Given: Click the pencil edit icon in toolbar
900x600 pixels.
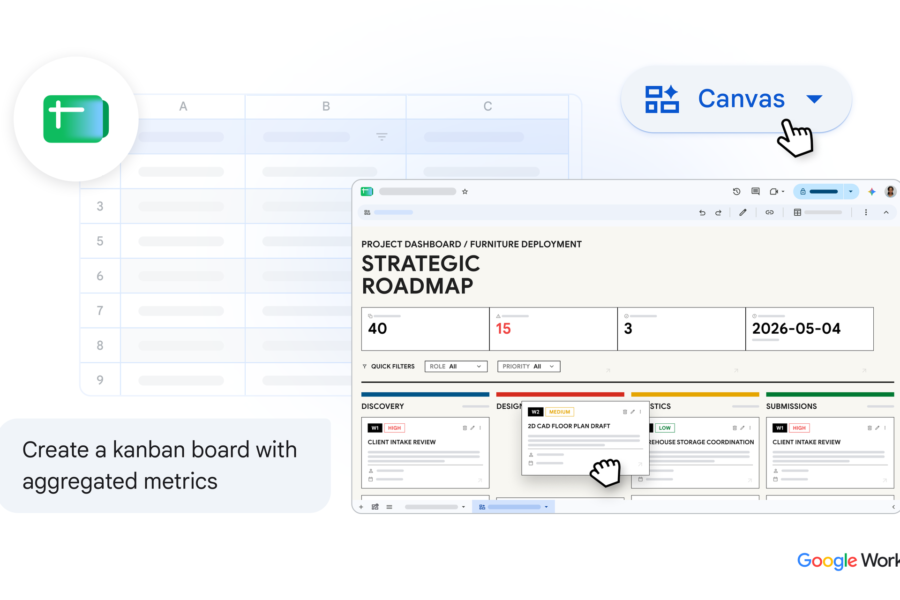Looking at the screenshot, I should (743, 212).
